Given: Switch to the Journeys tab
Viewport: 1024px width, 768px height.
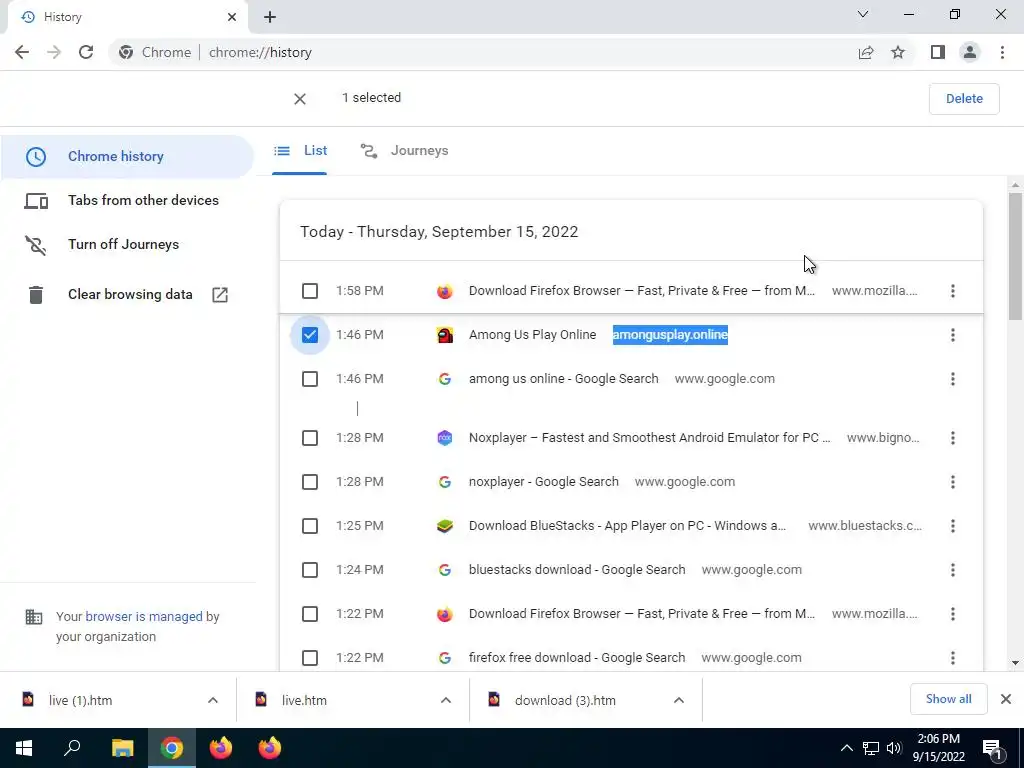Looking at the screenshot, I should click(404, 151).
